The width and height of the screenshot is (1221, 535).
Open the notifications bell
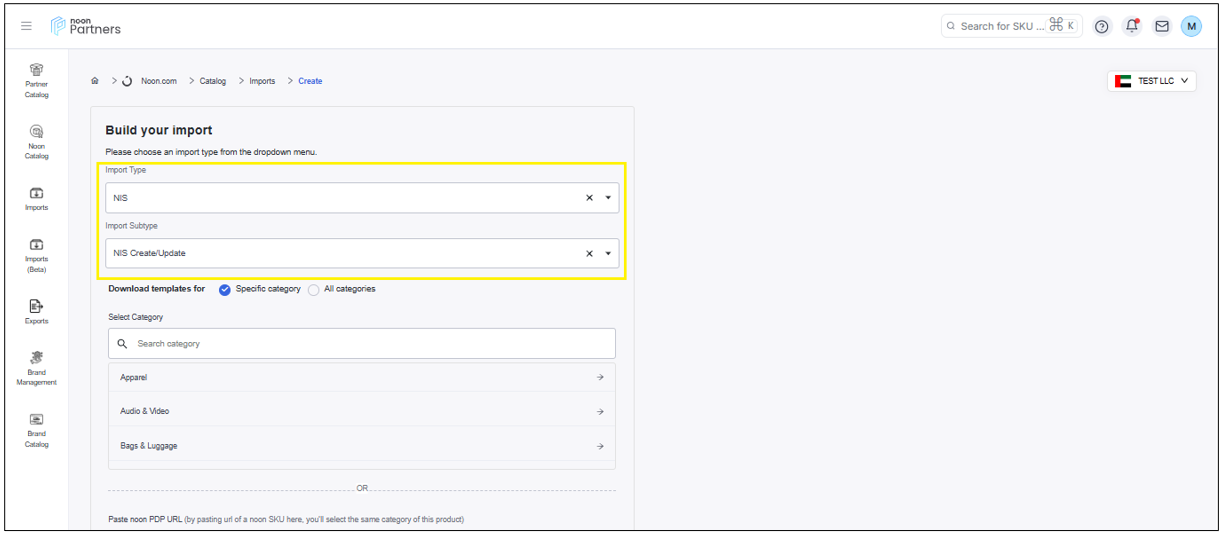(x=1132, y=27)
